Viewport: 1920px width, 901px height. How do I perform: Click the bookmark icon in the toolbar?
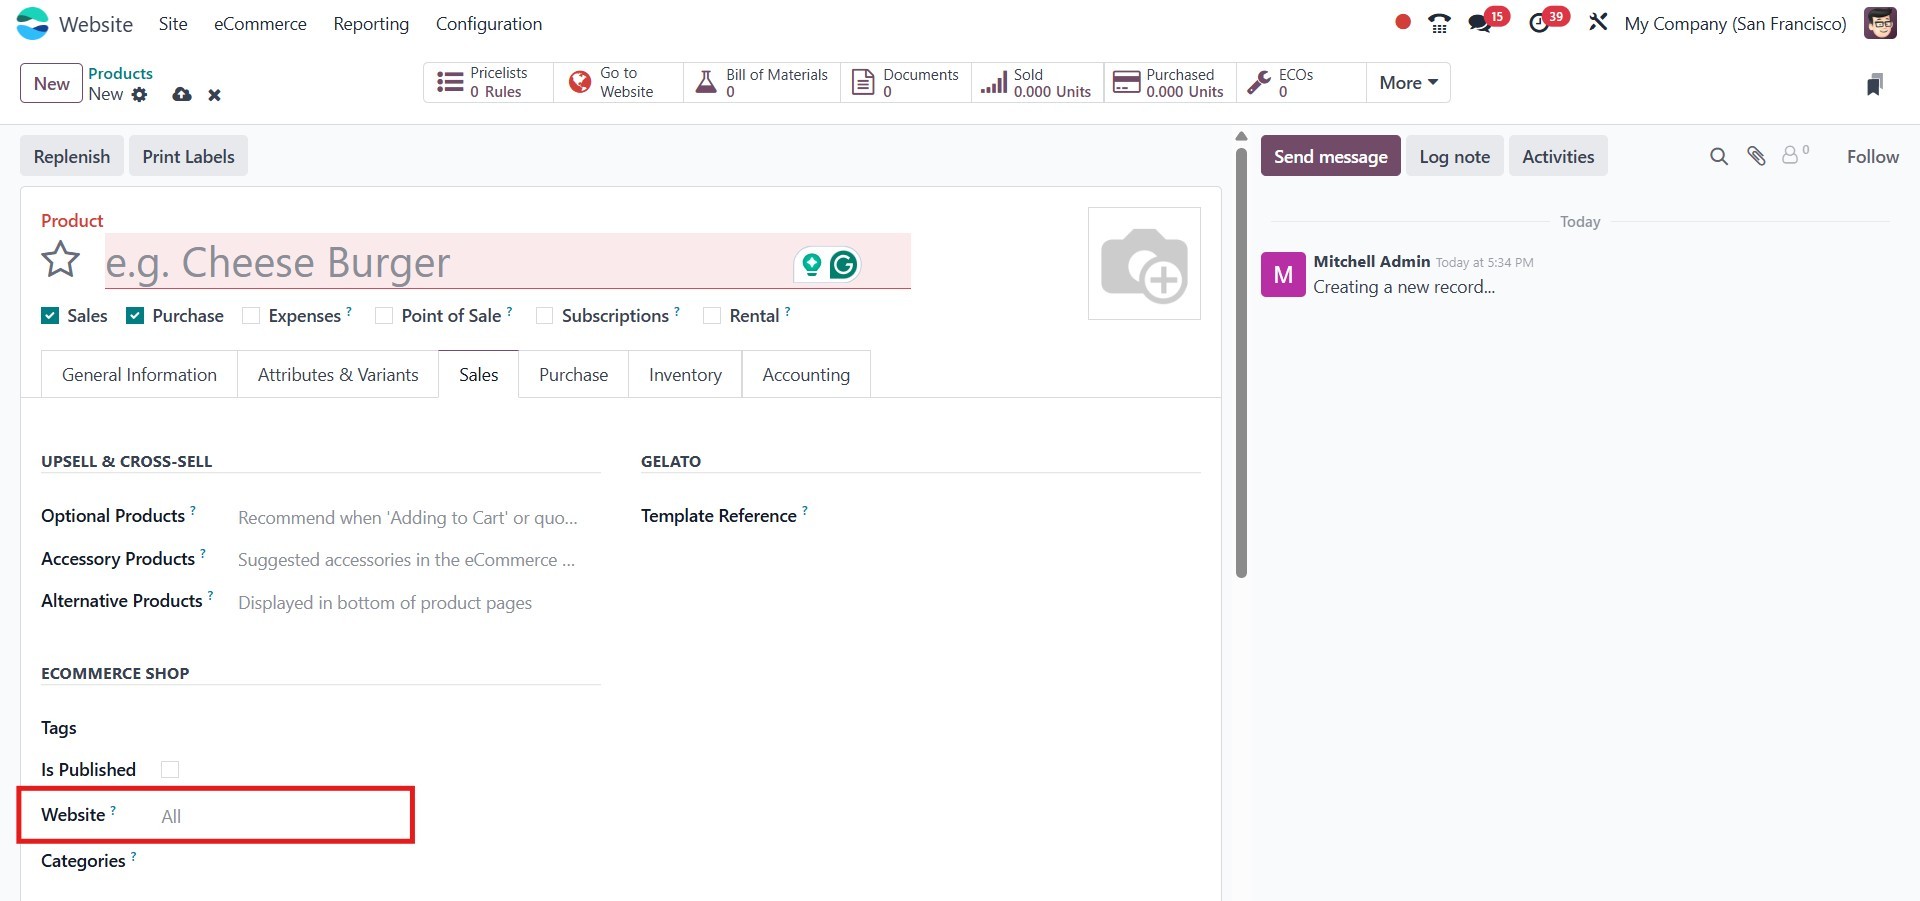tap(1875, 84)
